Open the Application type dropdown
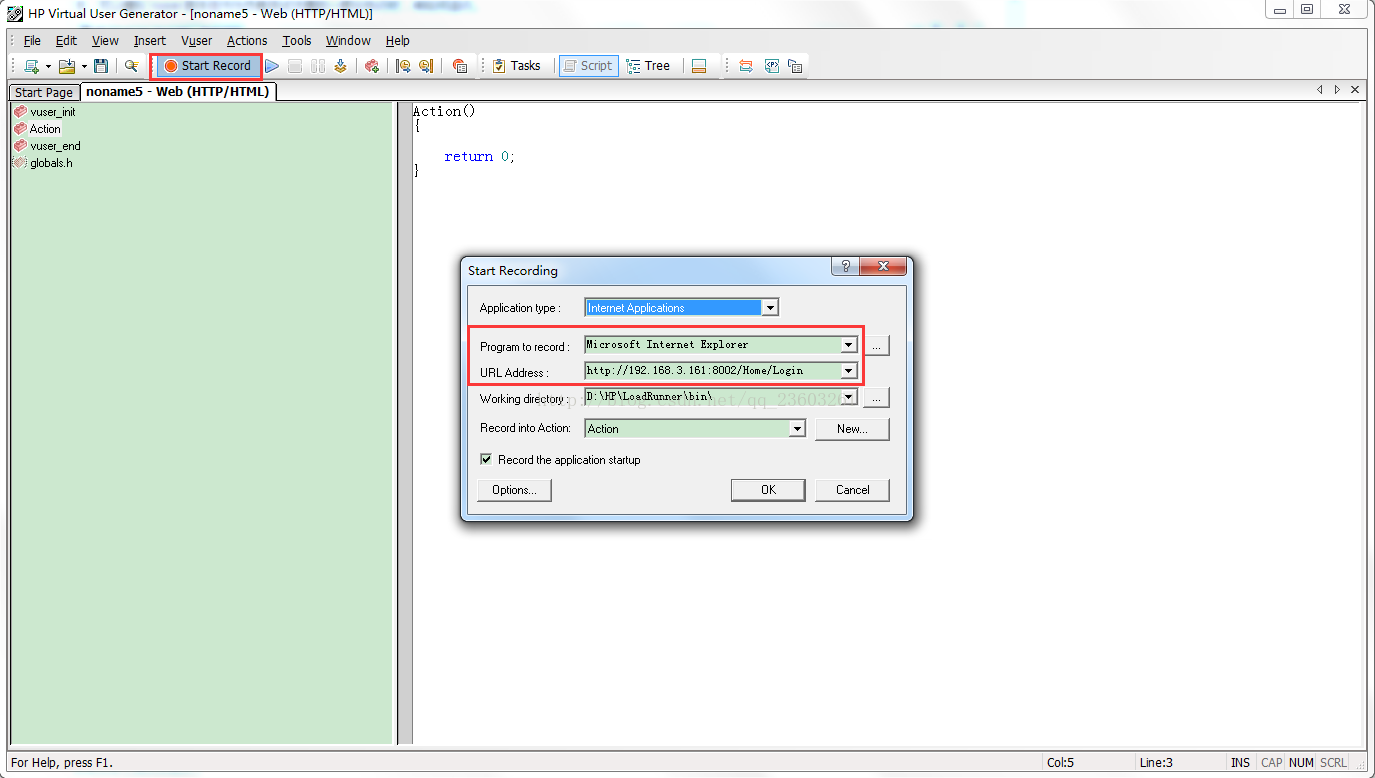 [x=770, y=308]
